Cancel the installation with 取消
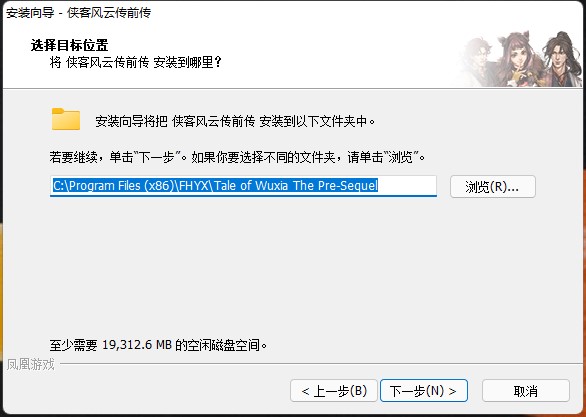586x417 pixels. click(526, 391)
